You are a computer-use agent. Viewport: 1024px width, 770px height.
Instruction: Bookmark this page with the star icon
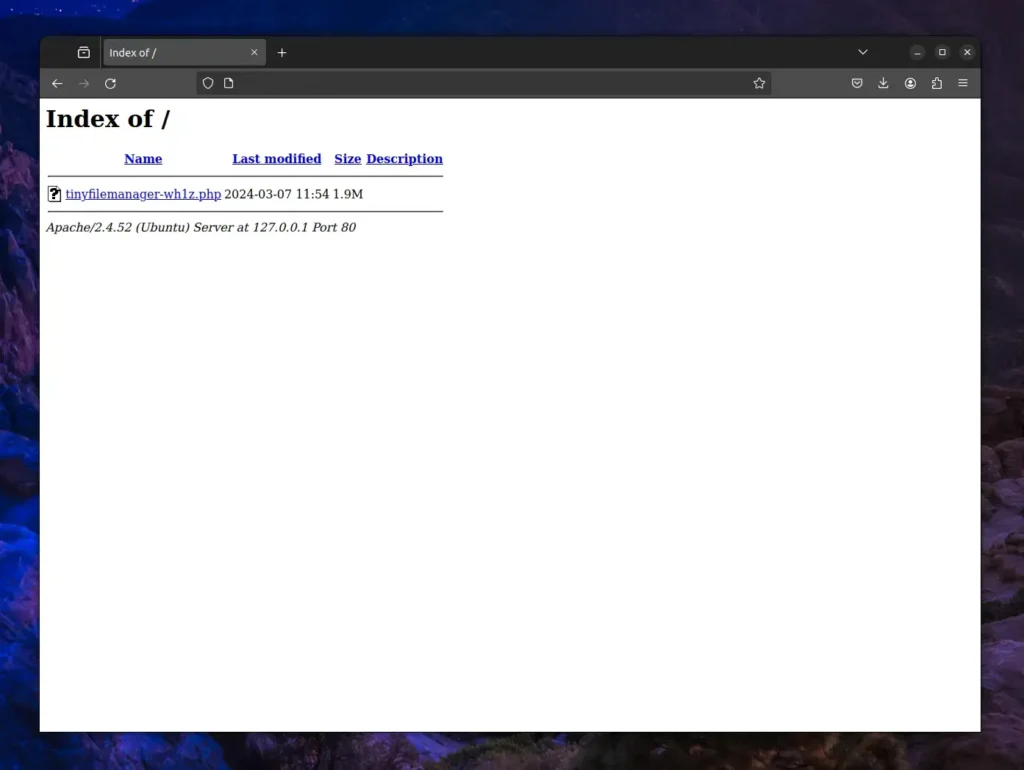coord(759,84)
